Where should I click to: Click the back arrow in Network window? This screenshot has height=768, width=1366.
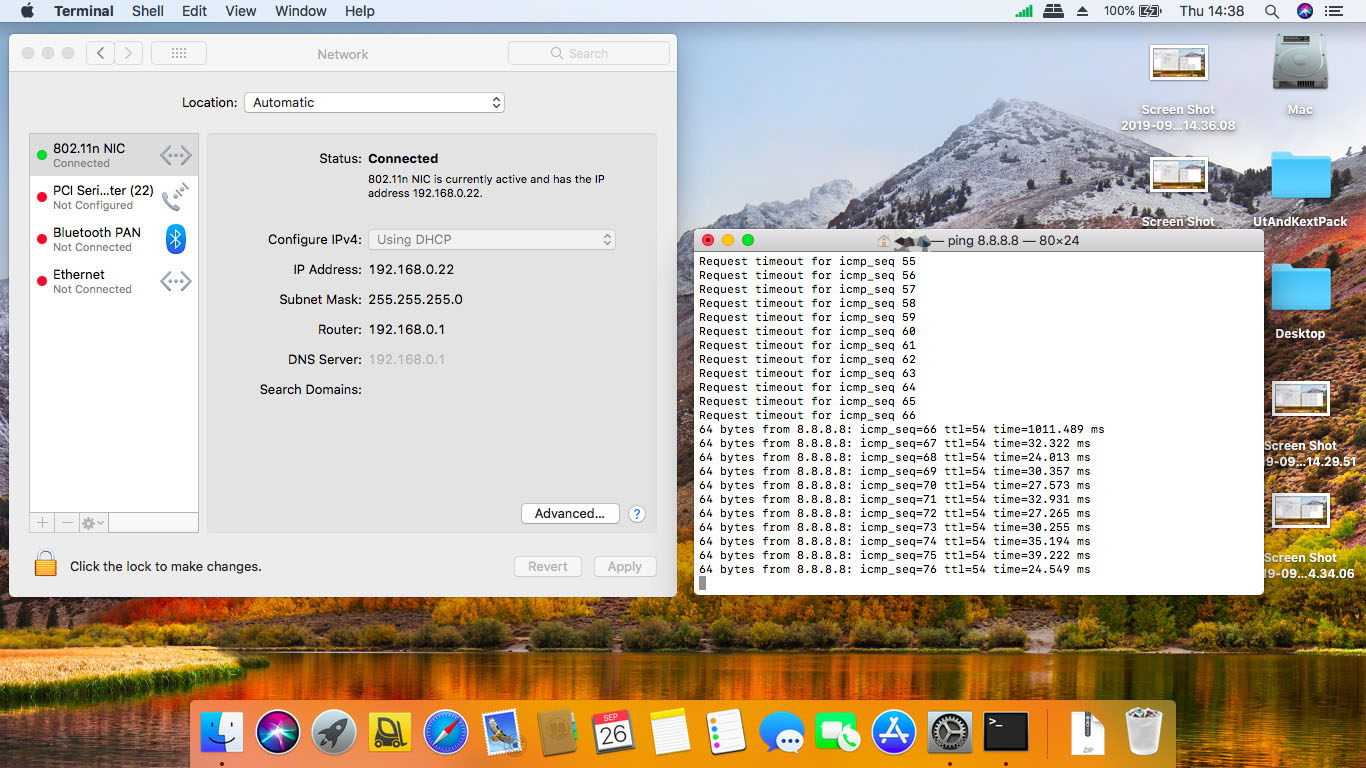100,54
